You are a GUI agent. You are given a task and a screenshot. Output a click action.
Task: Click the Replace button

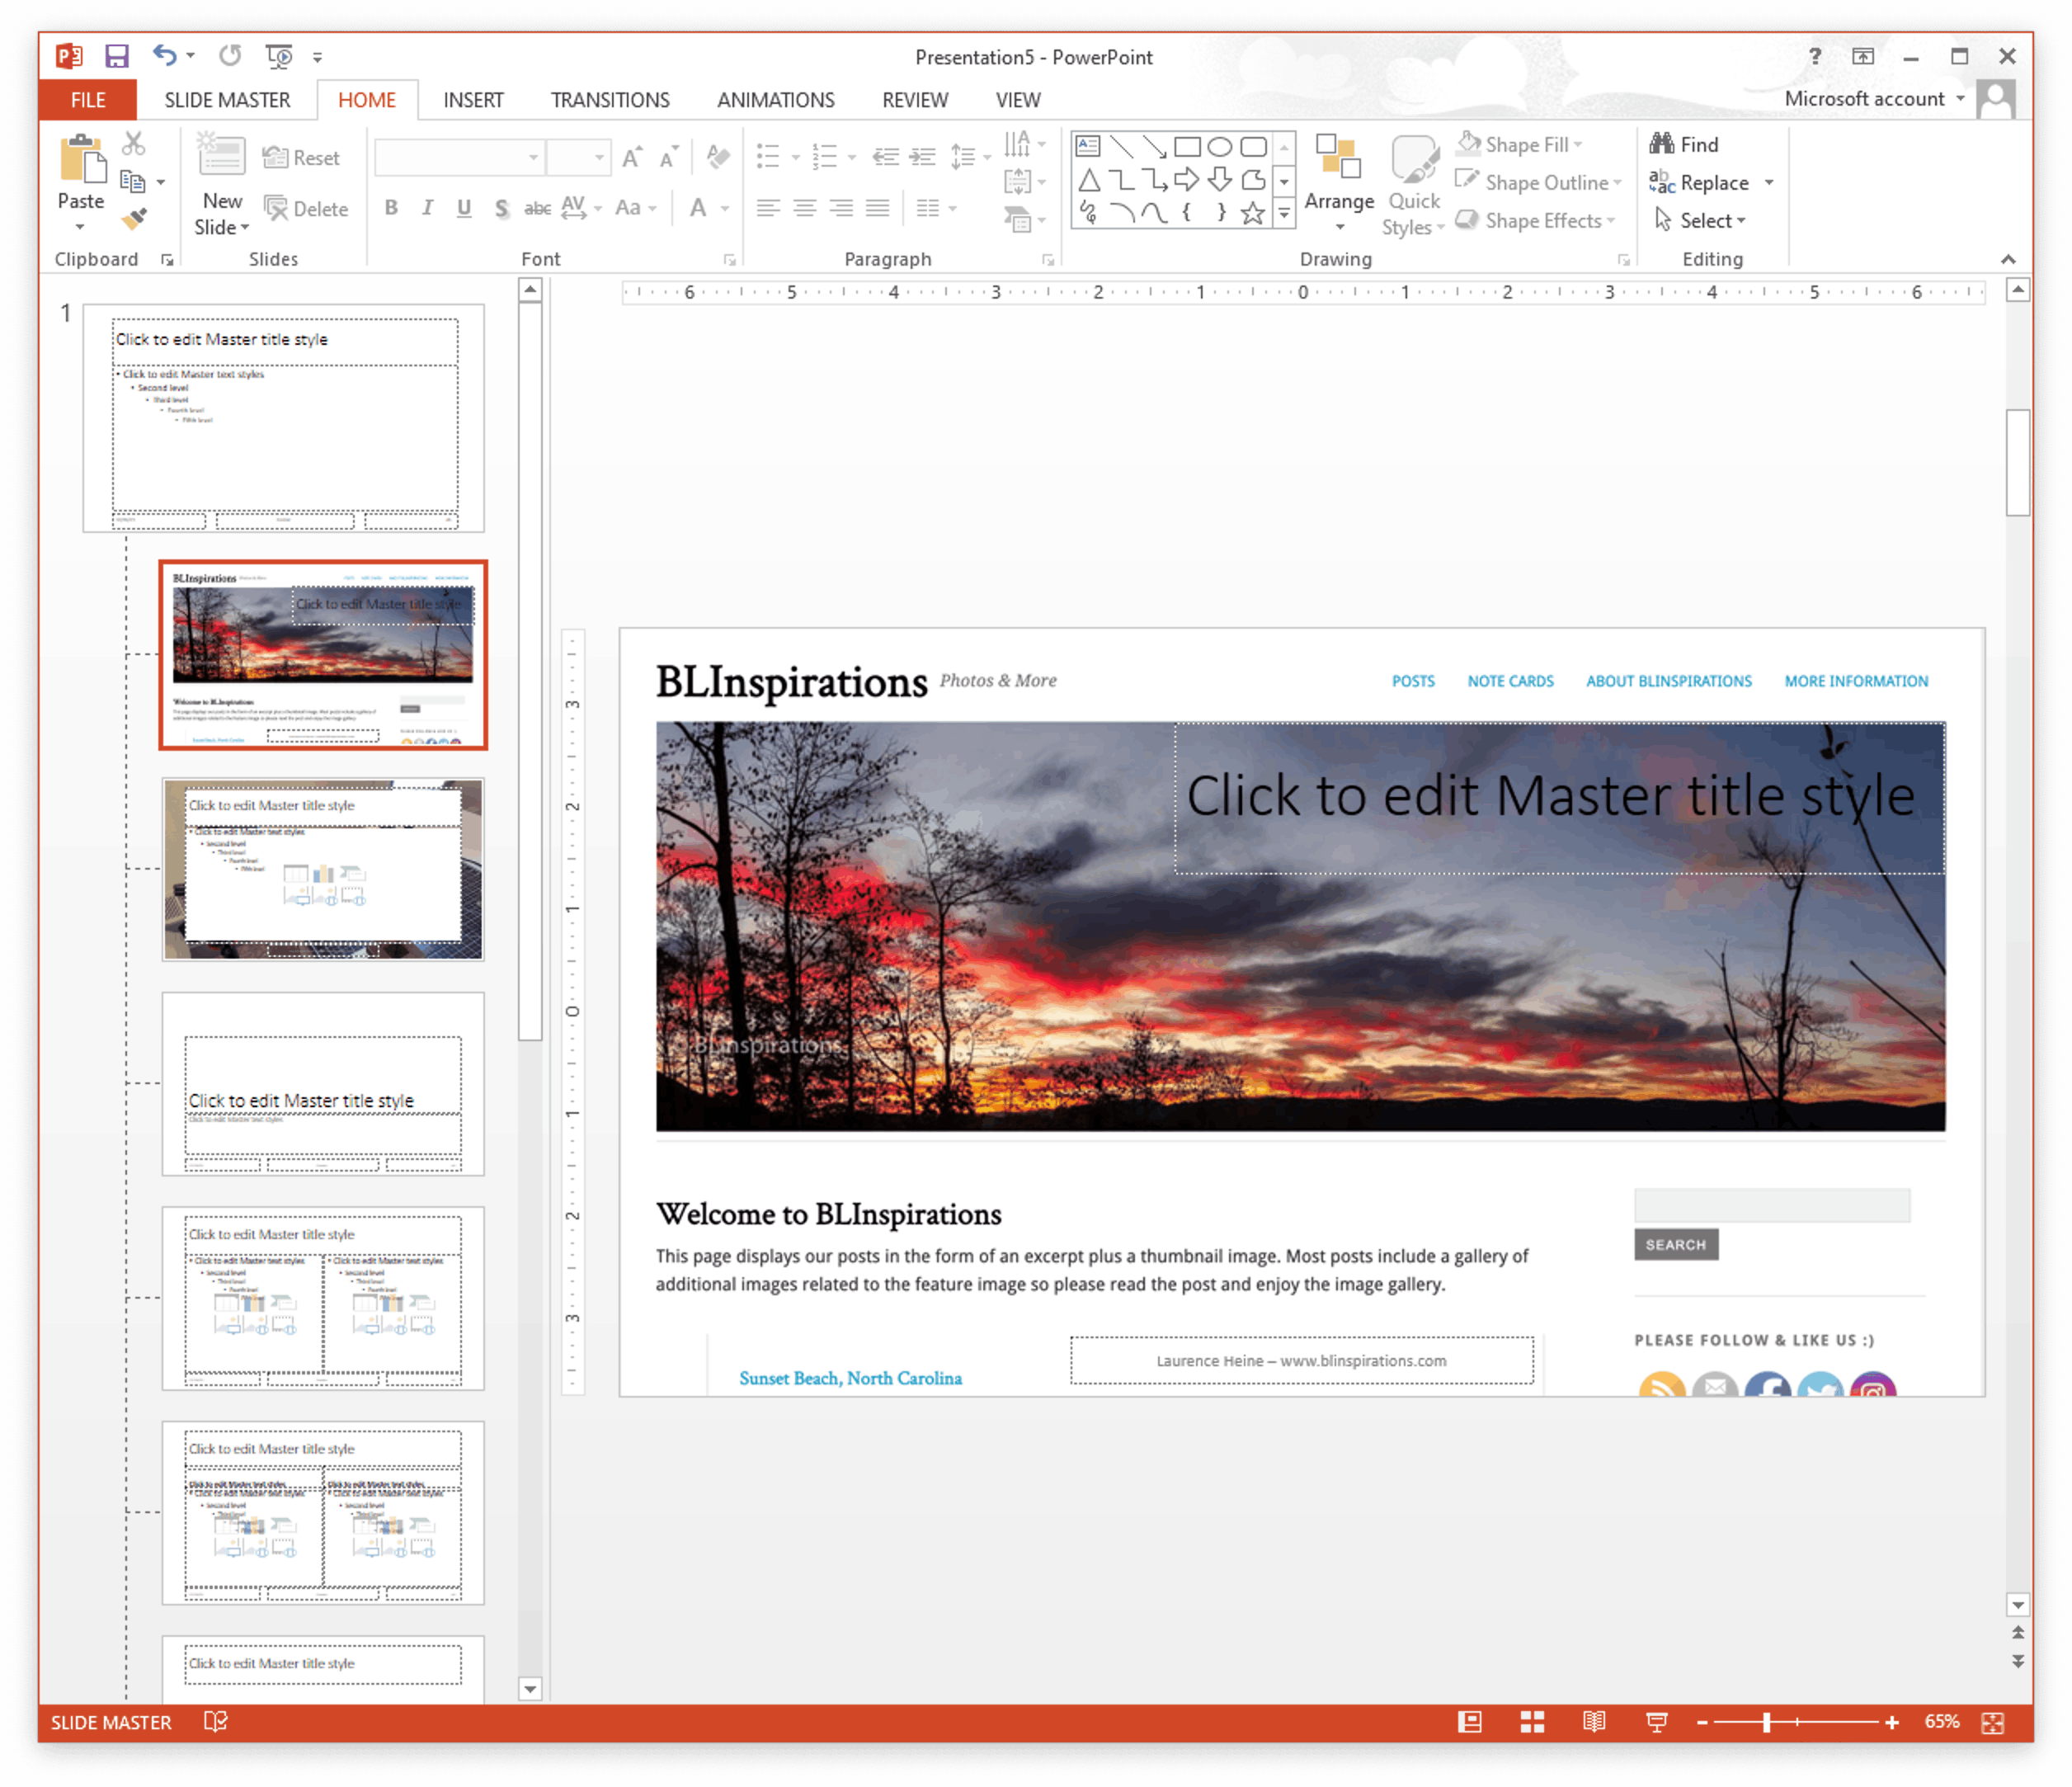(x=1700, y=182)
